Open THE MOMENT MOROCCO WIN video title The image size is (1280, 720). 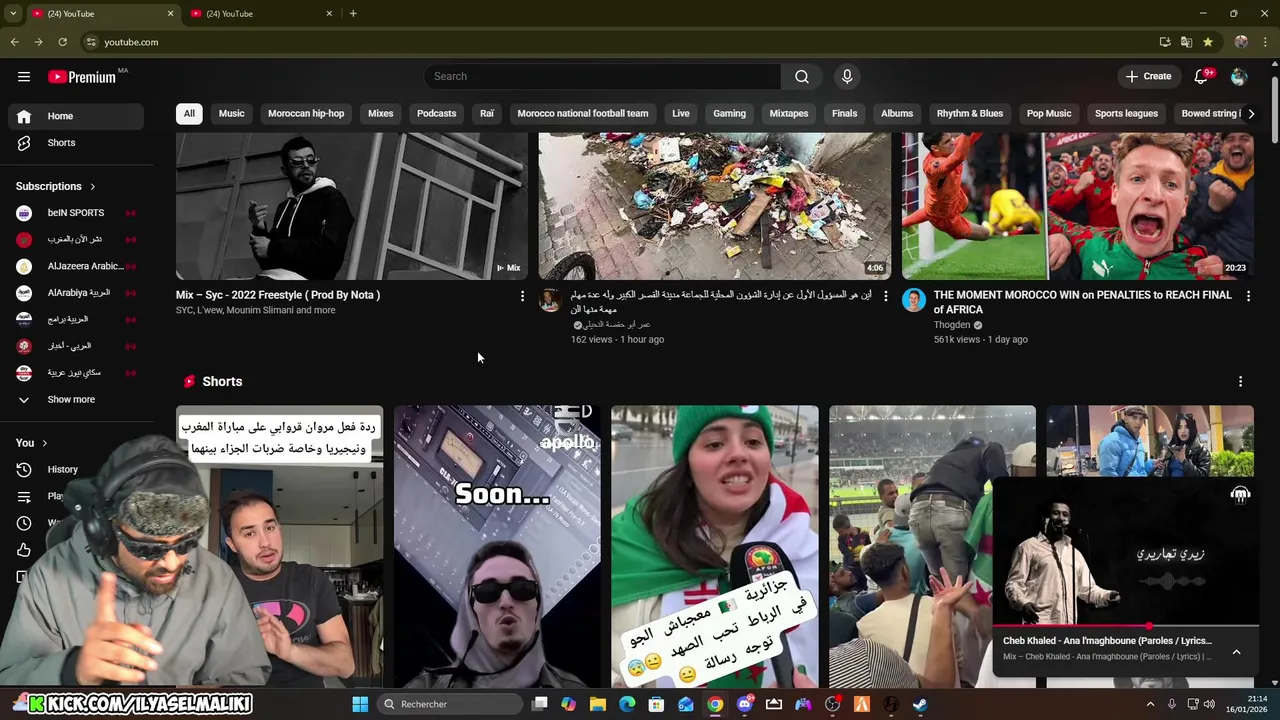click(1083, 302)
